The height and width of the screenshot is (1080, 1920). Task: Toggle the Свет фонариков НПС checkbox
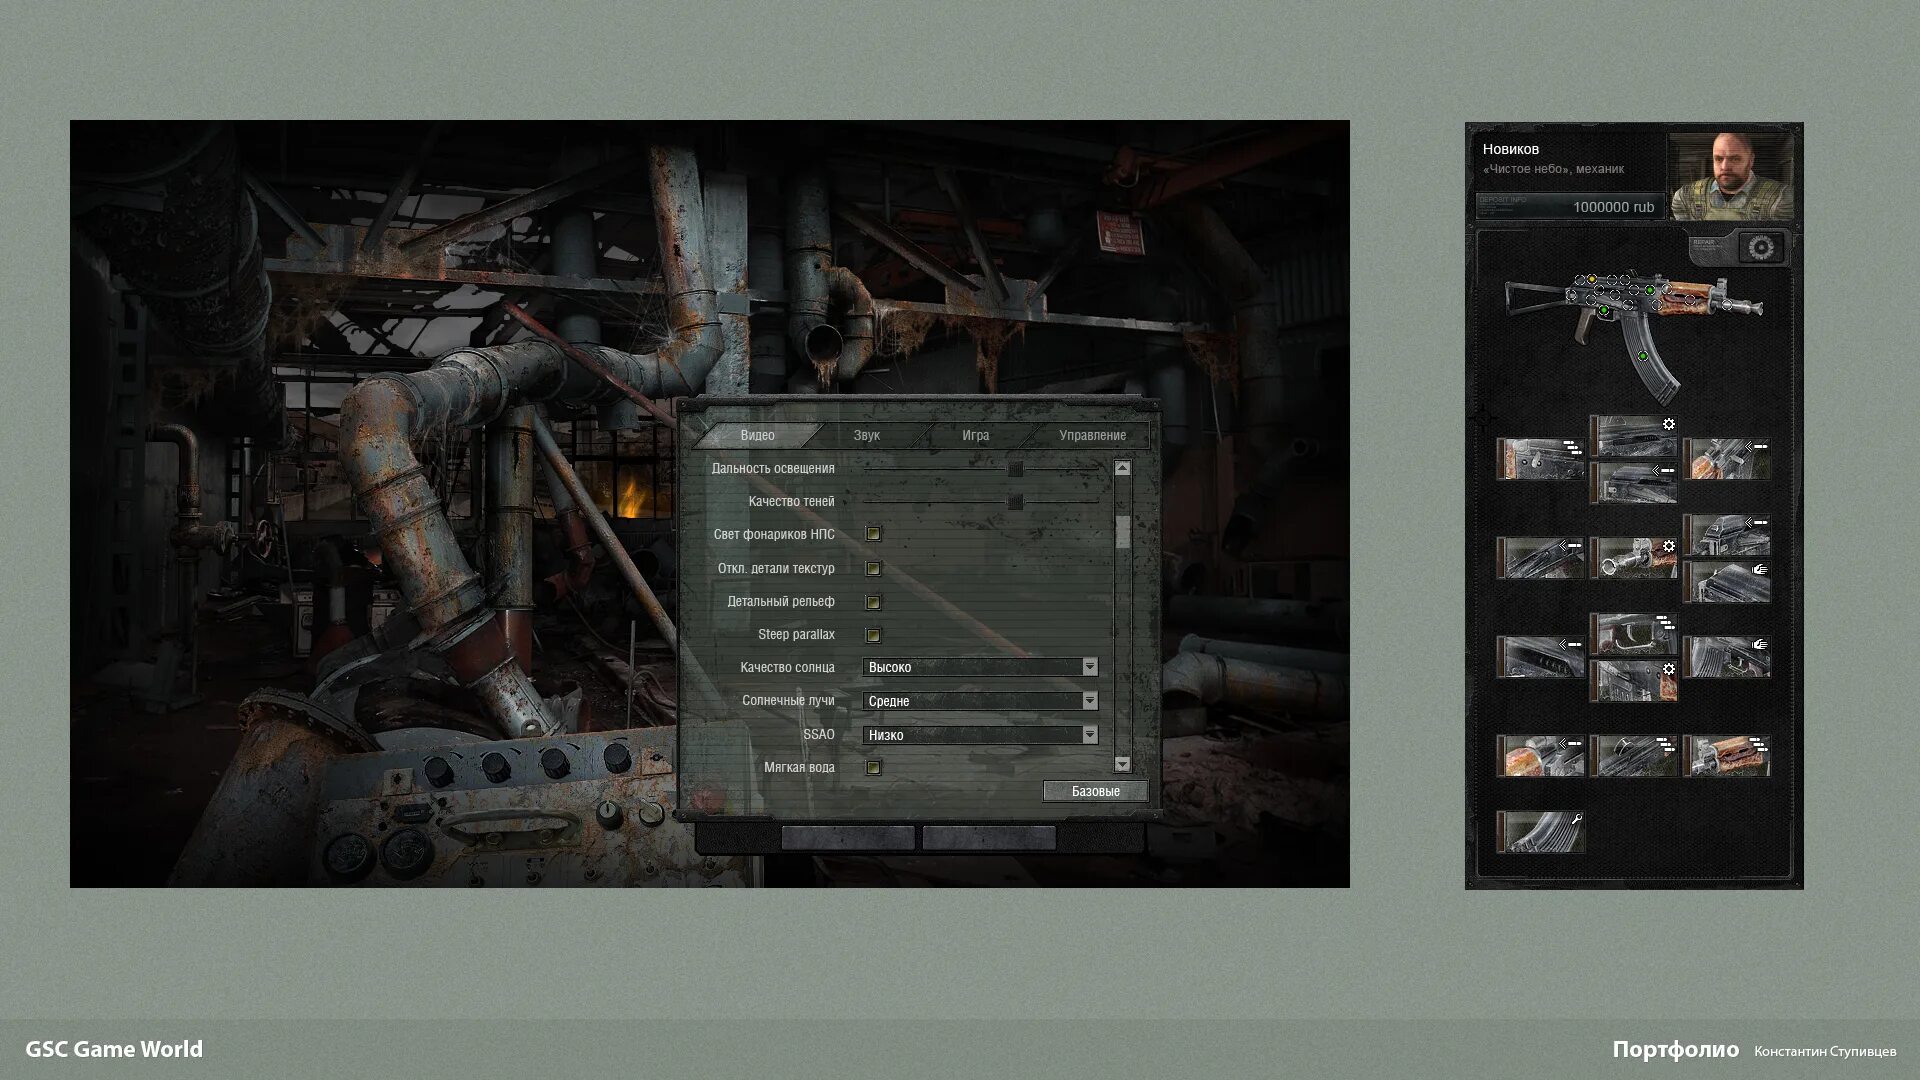[873, 534]
